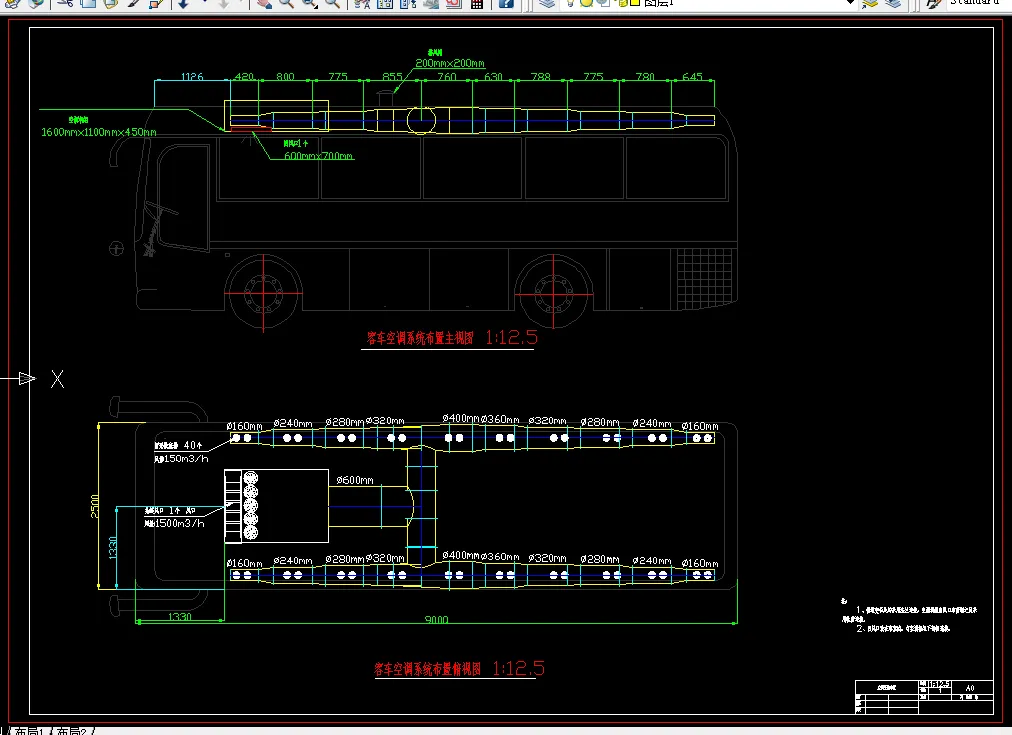Switch to the 布局1 layout tab

tap(28, 731)
